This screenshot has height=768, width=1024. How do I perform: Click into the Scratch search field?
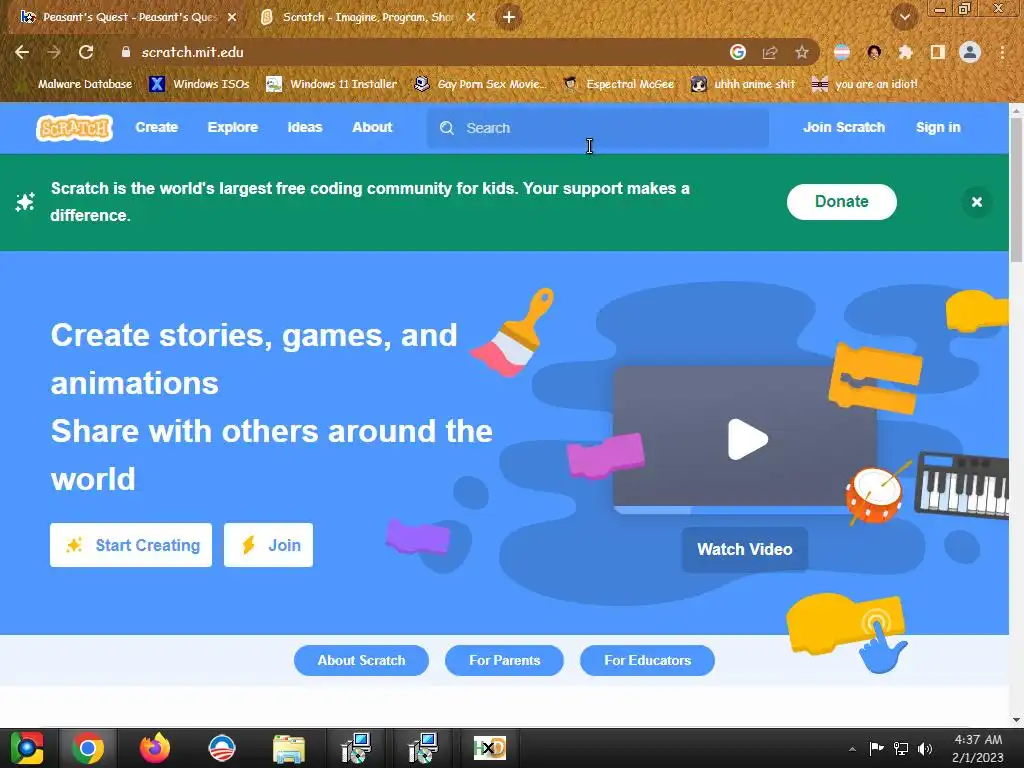pyautogui.click(x=598, y=128)
